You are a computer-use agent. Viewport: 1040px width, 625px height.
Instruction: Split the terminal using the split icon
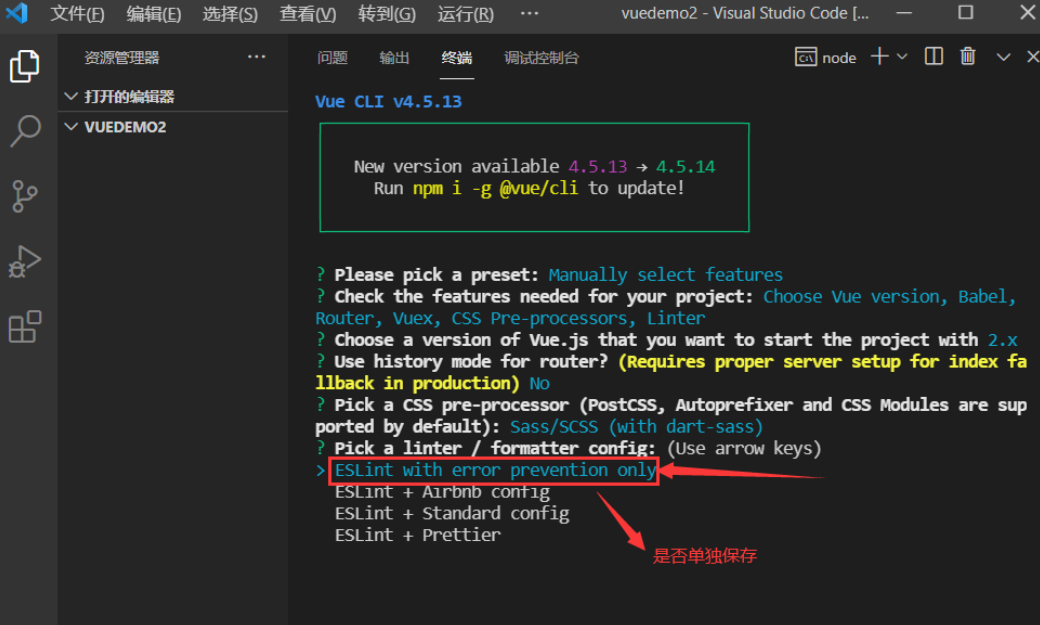(x=932, y=57)
